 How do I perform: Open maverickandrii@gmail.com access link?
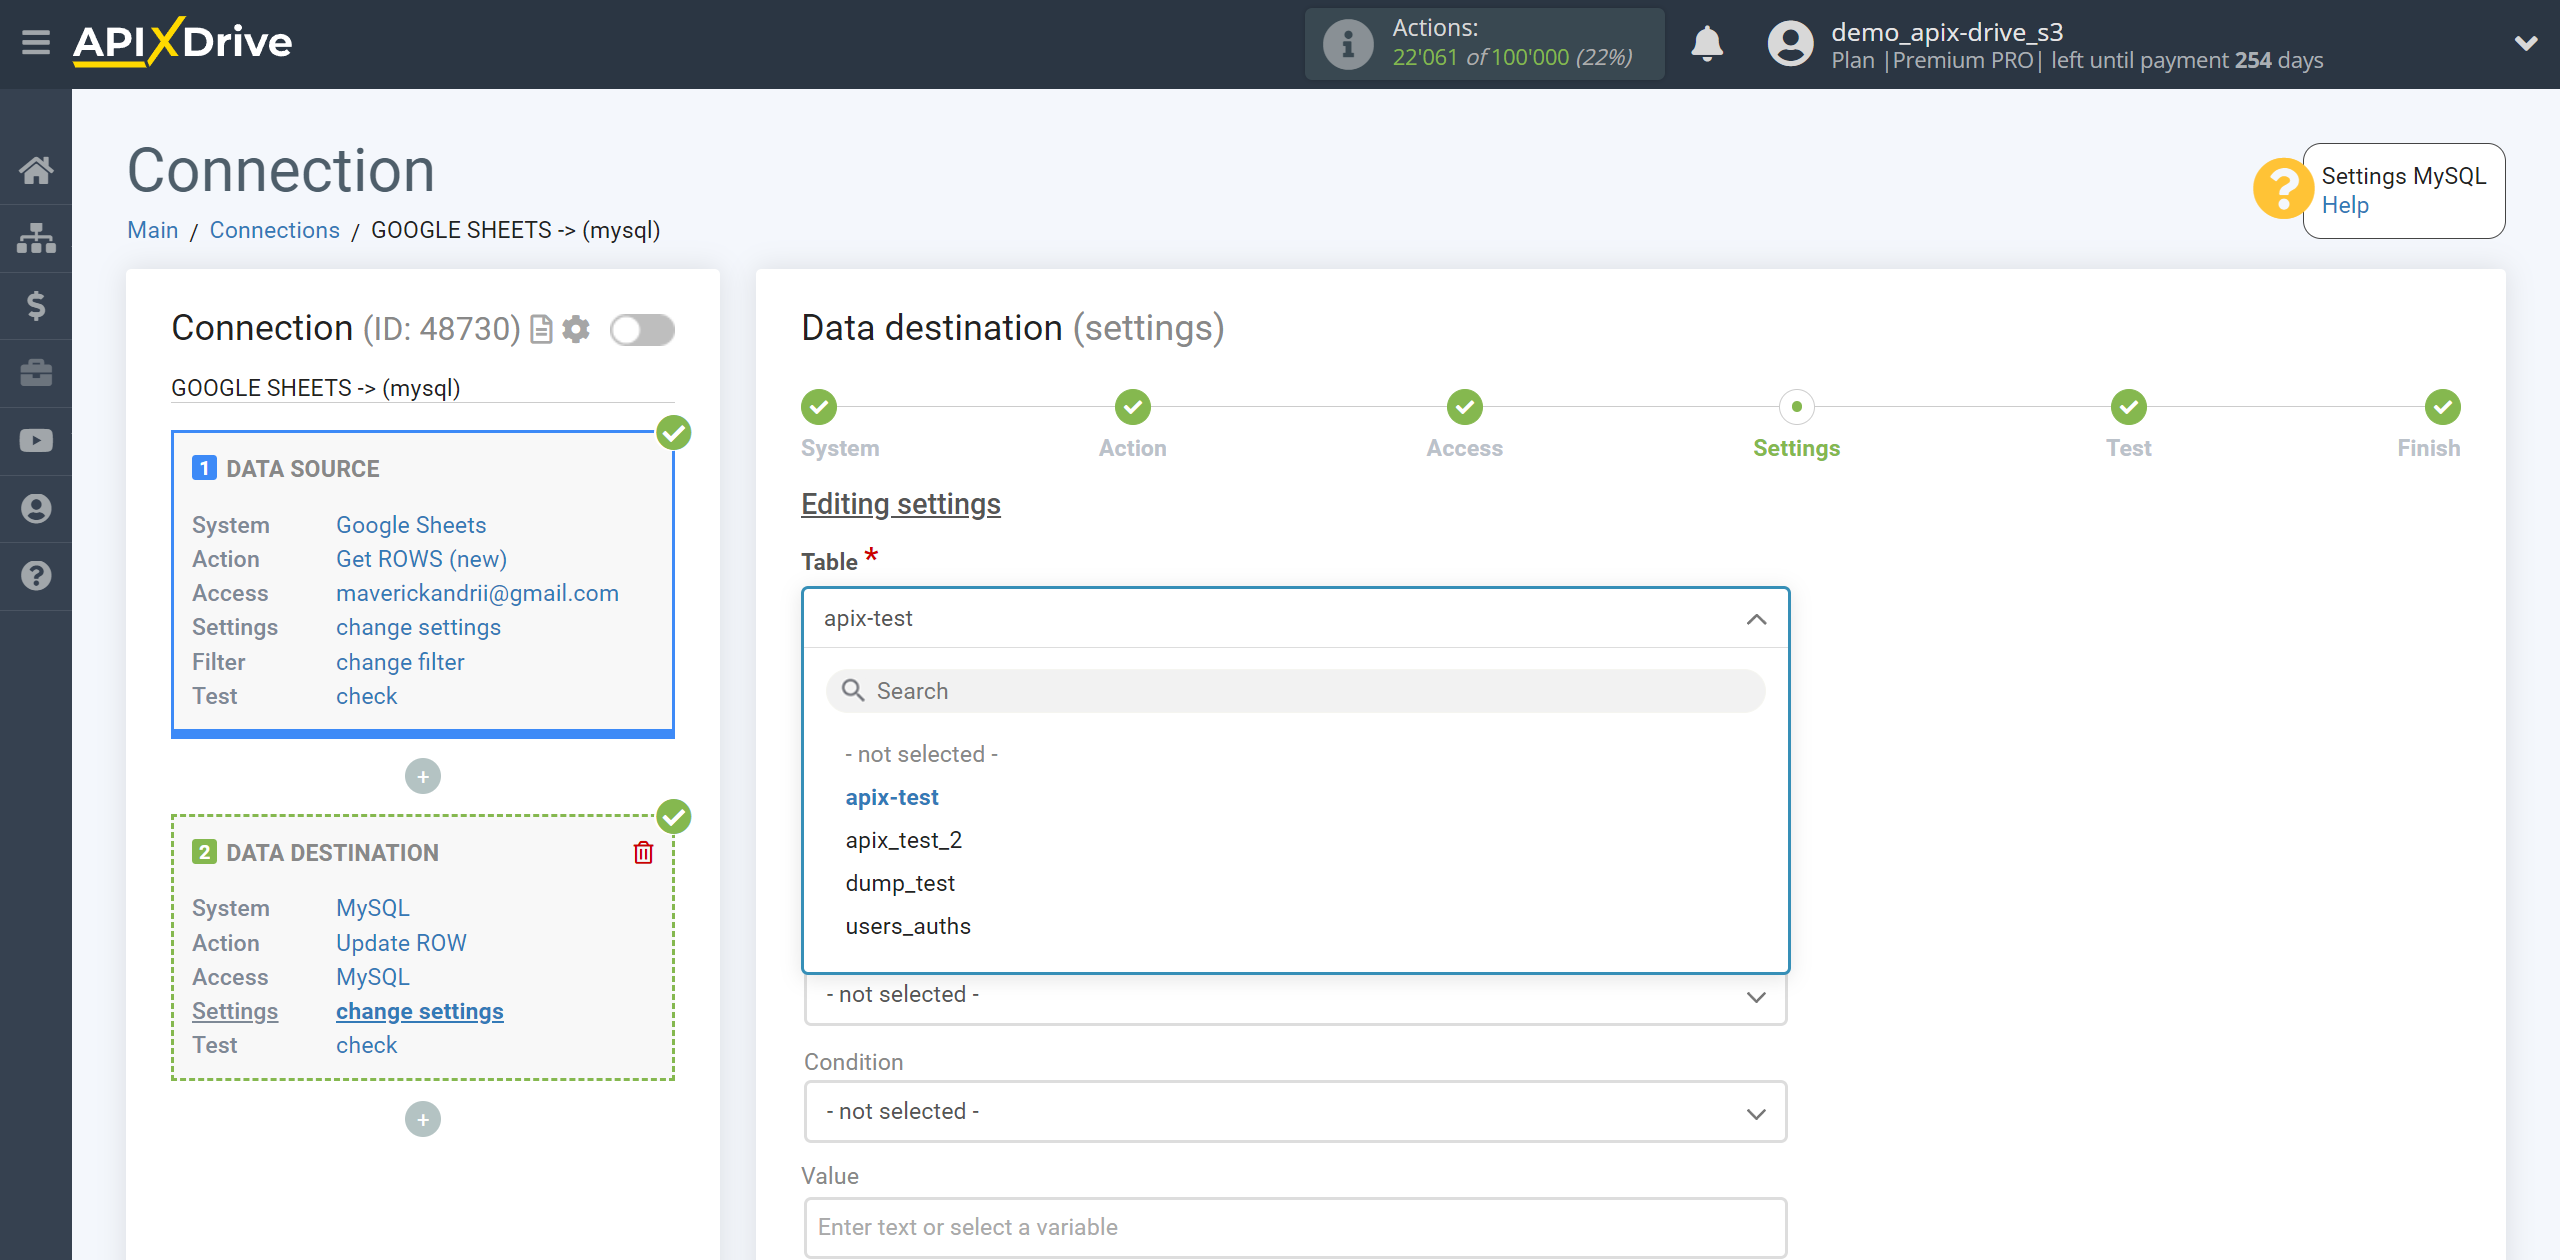[x=477, y=593]
